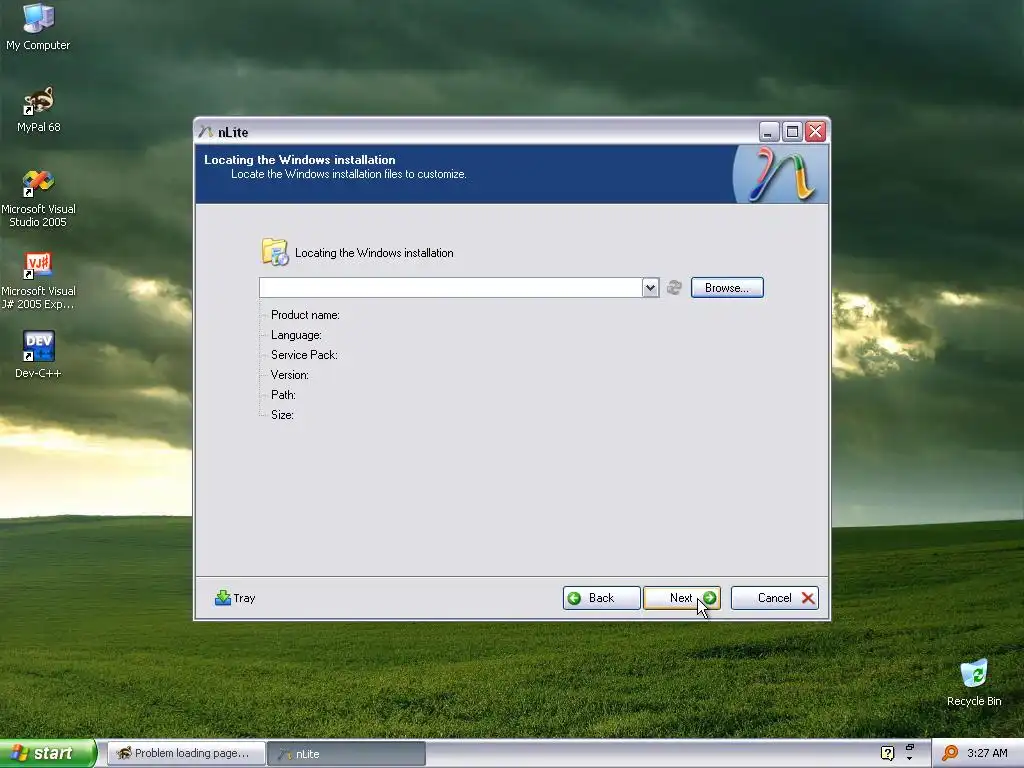The height and width of the screenshot is (768, 1024).
Task: Open Microsoft Visual J# 2005 Express shortcut
Action: pyautogui.click(x=38, y=280)
